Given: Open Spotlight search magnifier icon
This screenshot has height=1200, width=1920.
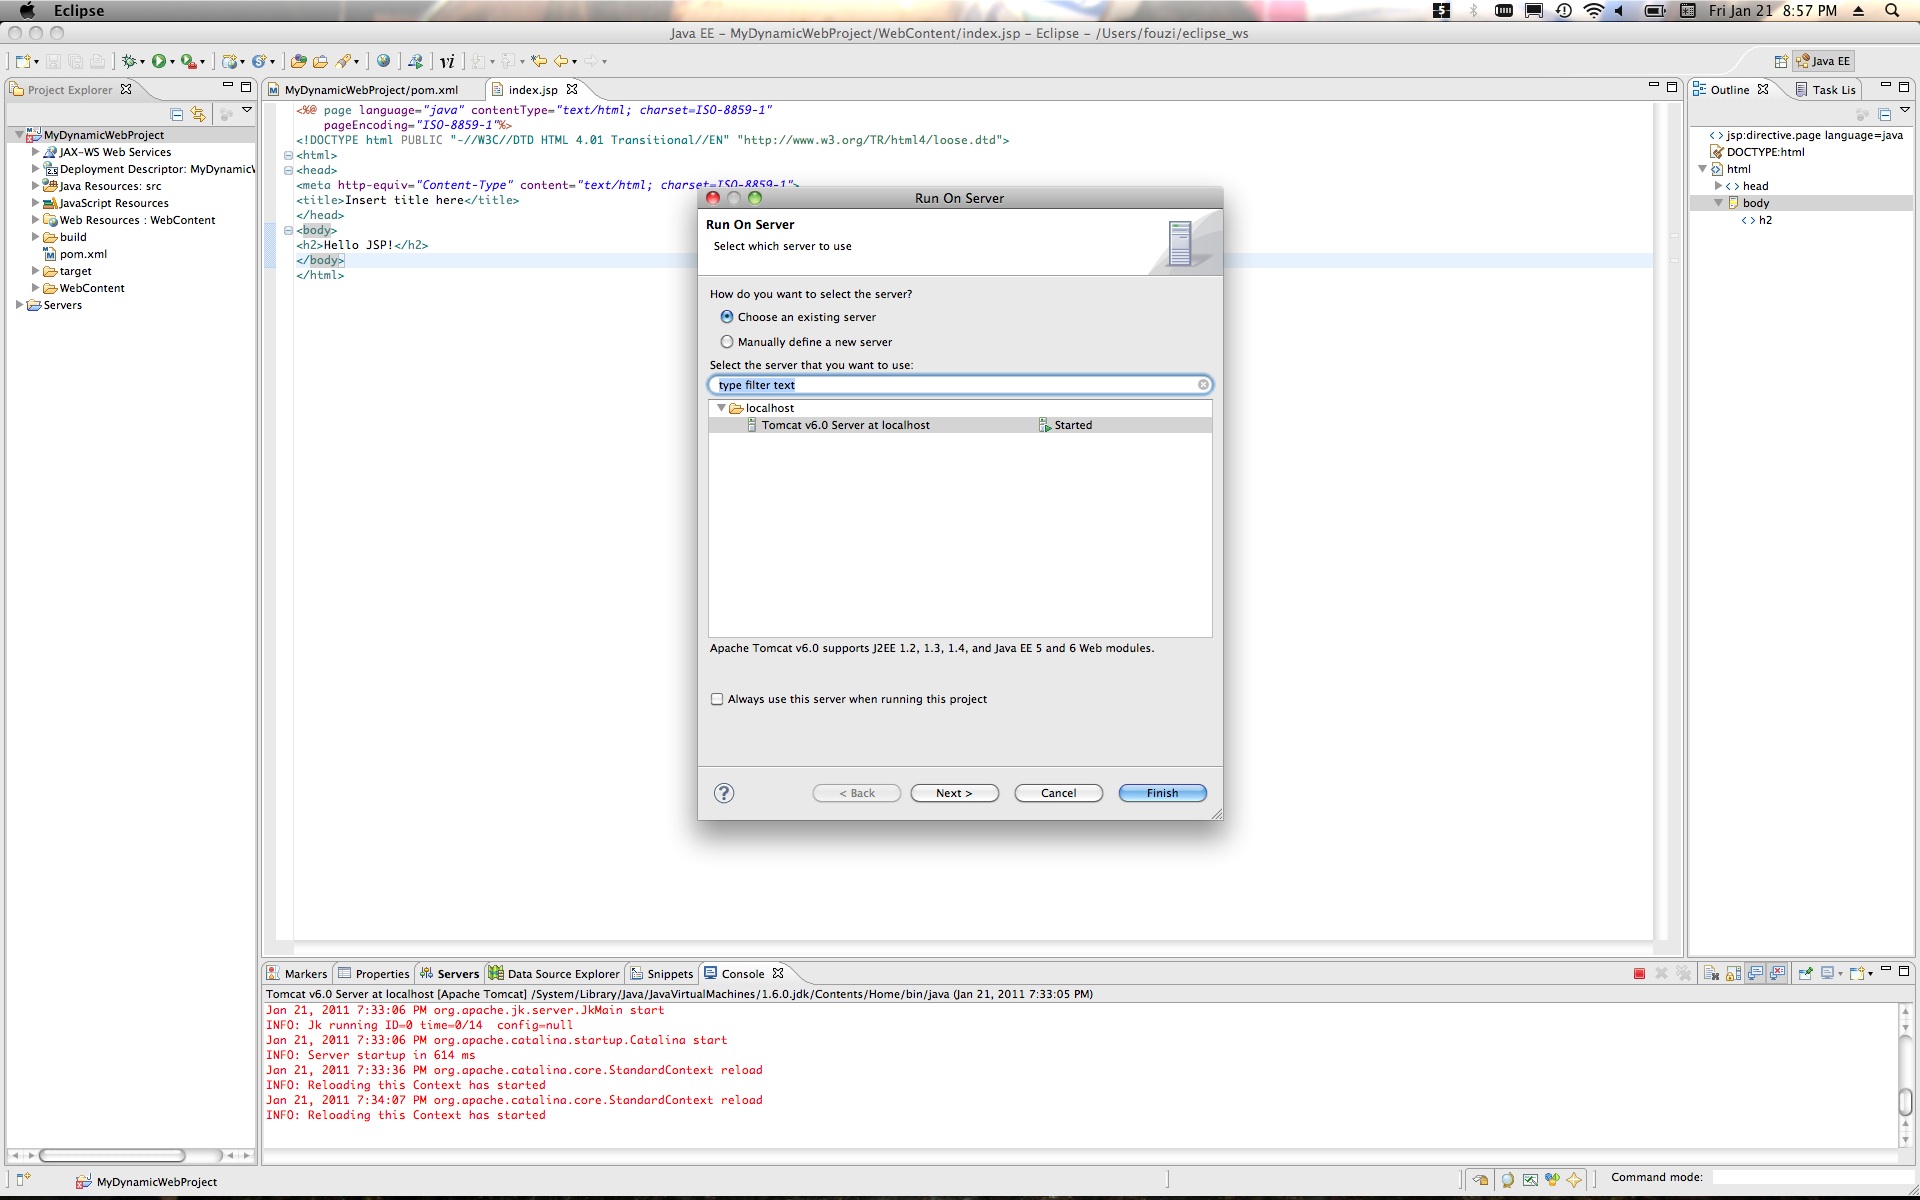Looking at the screenshot, I should click(1892, 11).
